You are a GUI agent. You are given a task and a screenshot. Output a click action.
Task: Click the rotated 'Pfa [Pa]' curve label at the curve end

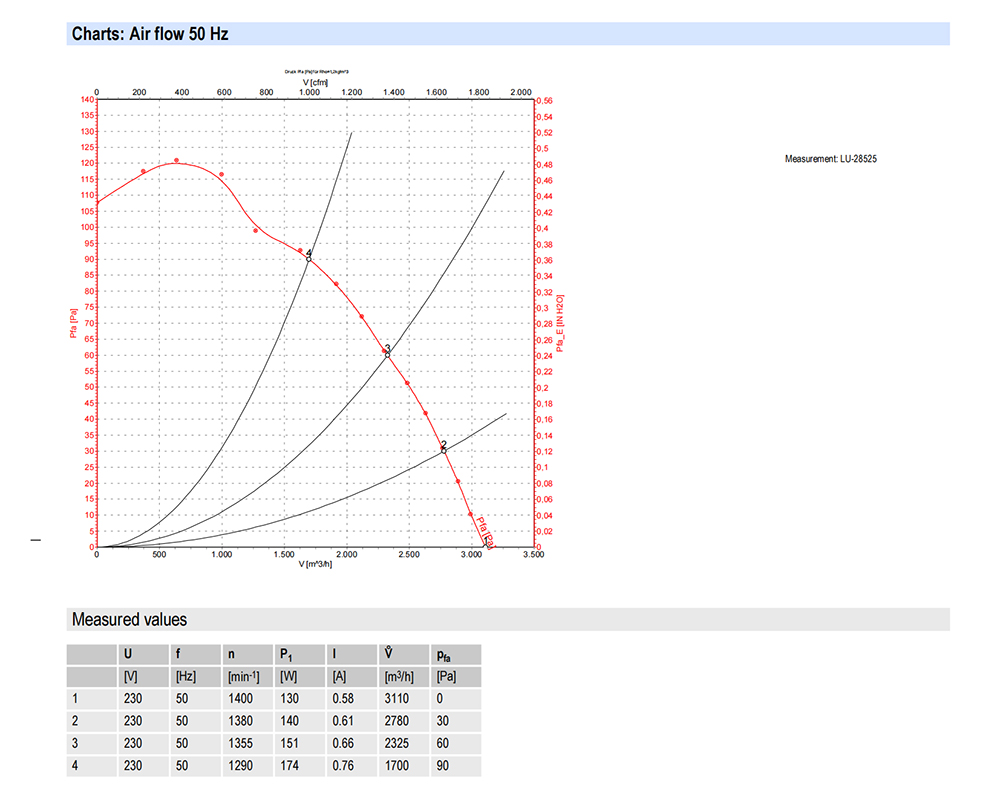pyautogui.click(x=486, y=532)
